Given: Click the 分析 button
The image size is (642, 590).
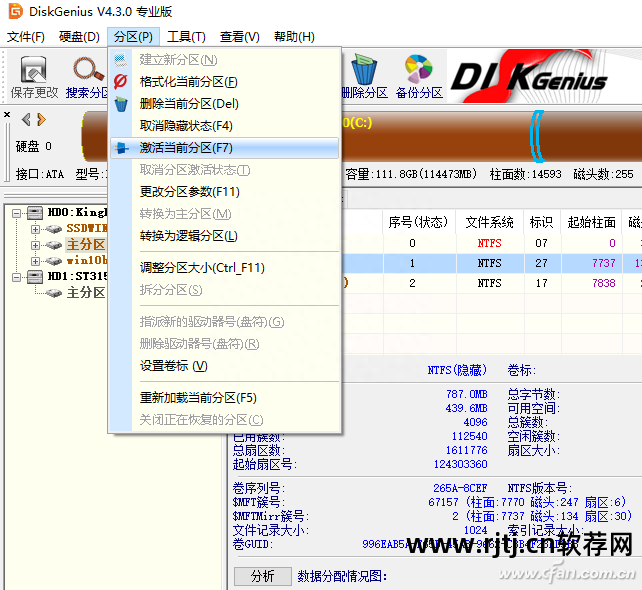Looking at the screenshot, I should pyautogui.click(x=262, y=576).
